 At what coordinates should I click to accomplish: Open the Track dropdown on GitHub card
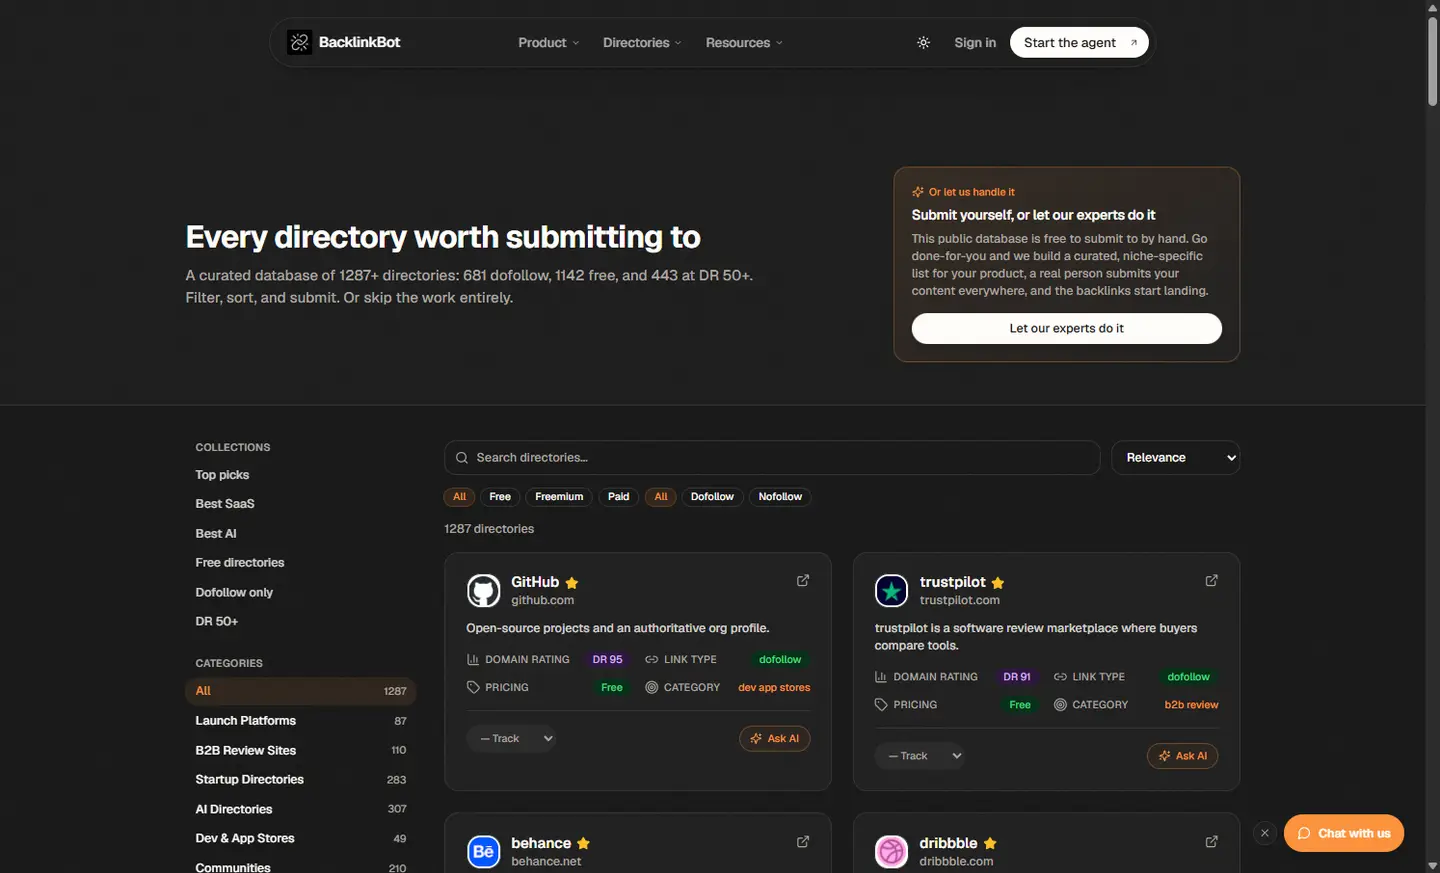(x=511, y=739)
